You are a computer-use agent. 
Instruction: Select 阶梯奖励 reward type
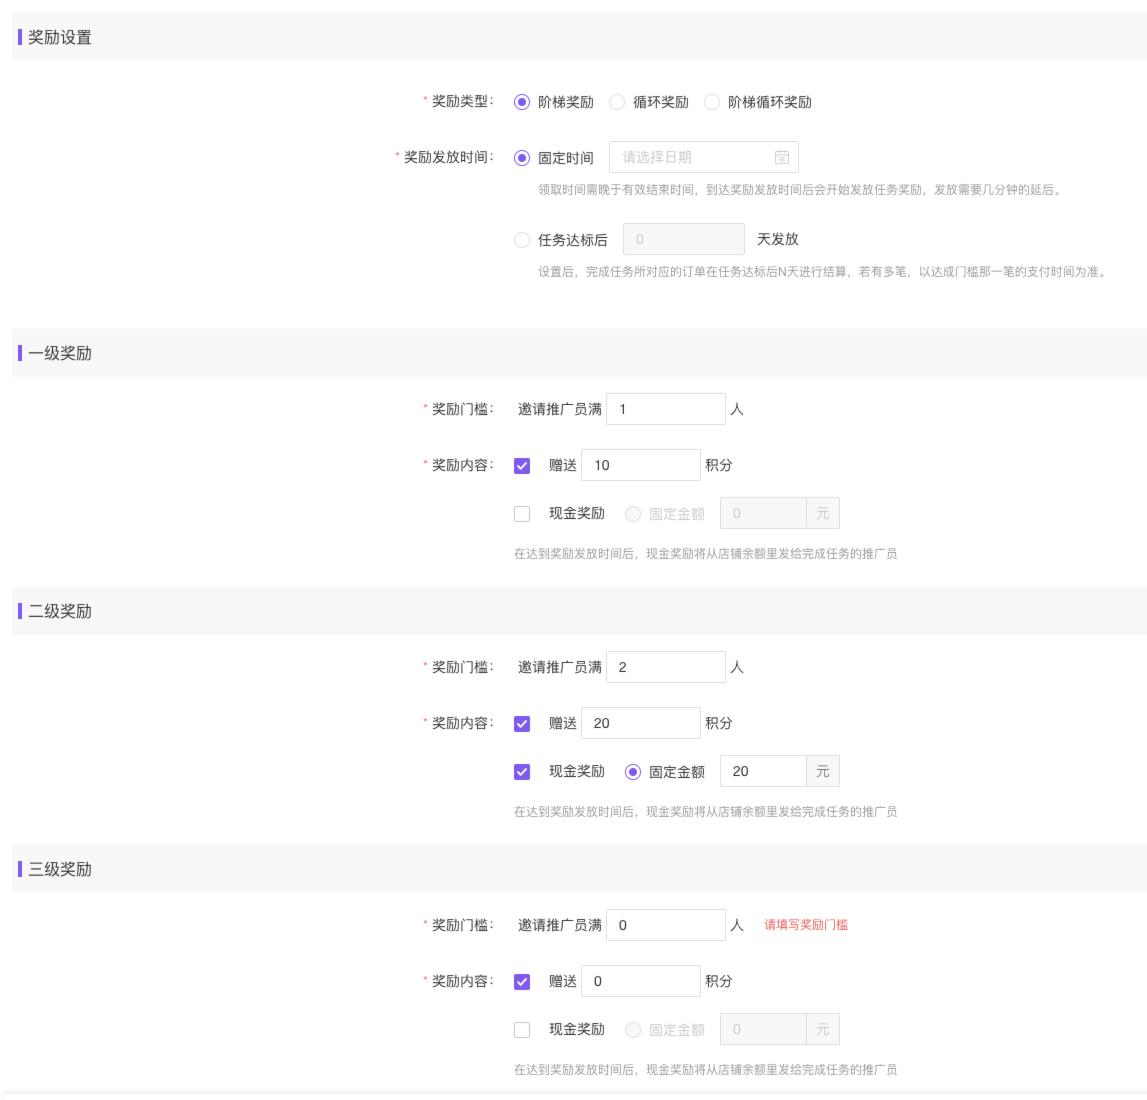[521, 102]
